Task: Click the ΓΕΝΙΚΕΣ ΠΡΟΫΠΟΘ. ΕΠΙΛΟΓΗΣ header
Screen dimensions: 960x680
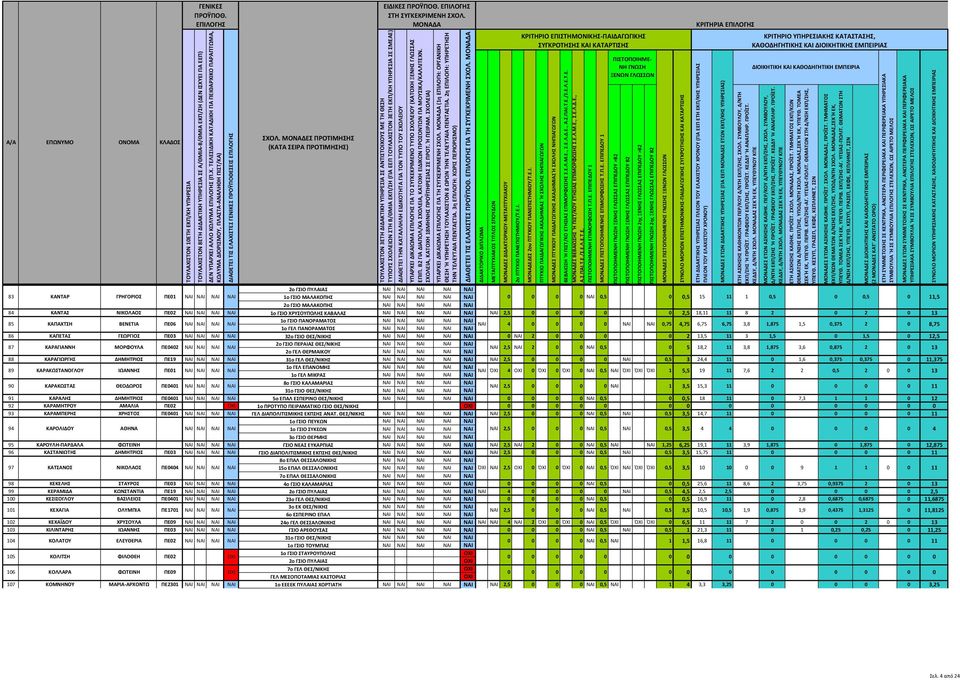Action: pos(210,16)
